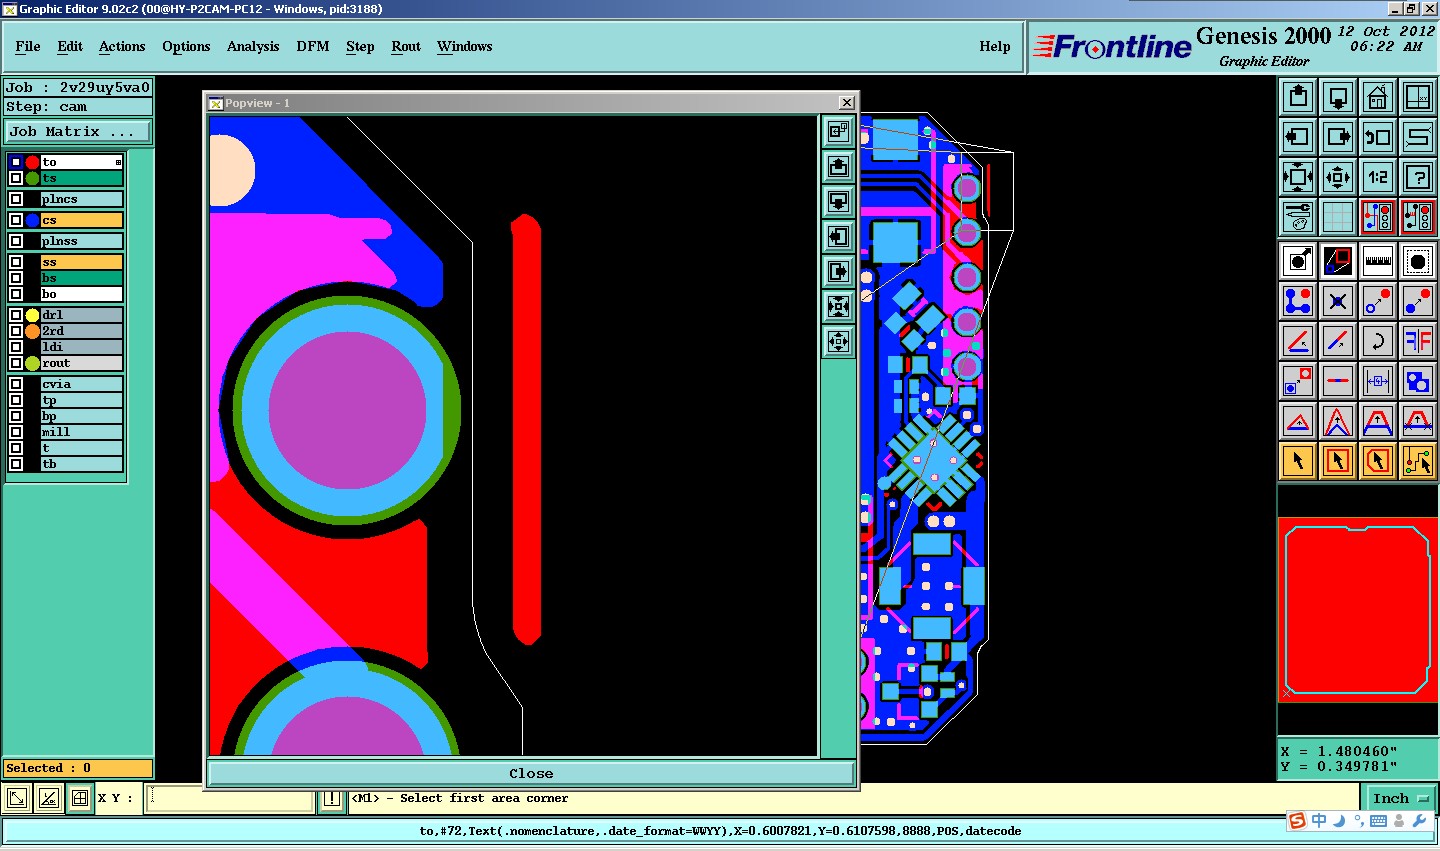Click the 'Selected : 0' status label

(78, 768)
